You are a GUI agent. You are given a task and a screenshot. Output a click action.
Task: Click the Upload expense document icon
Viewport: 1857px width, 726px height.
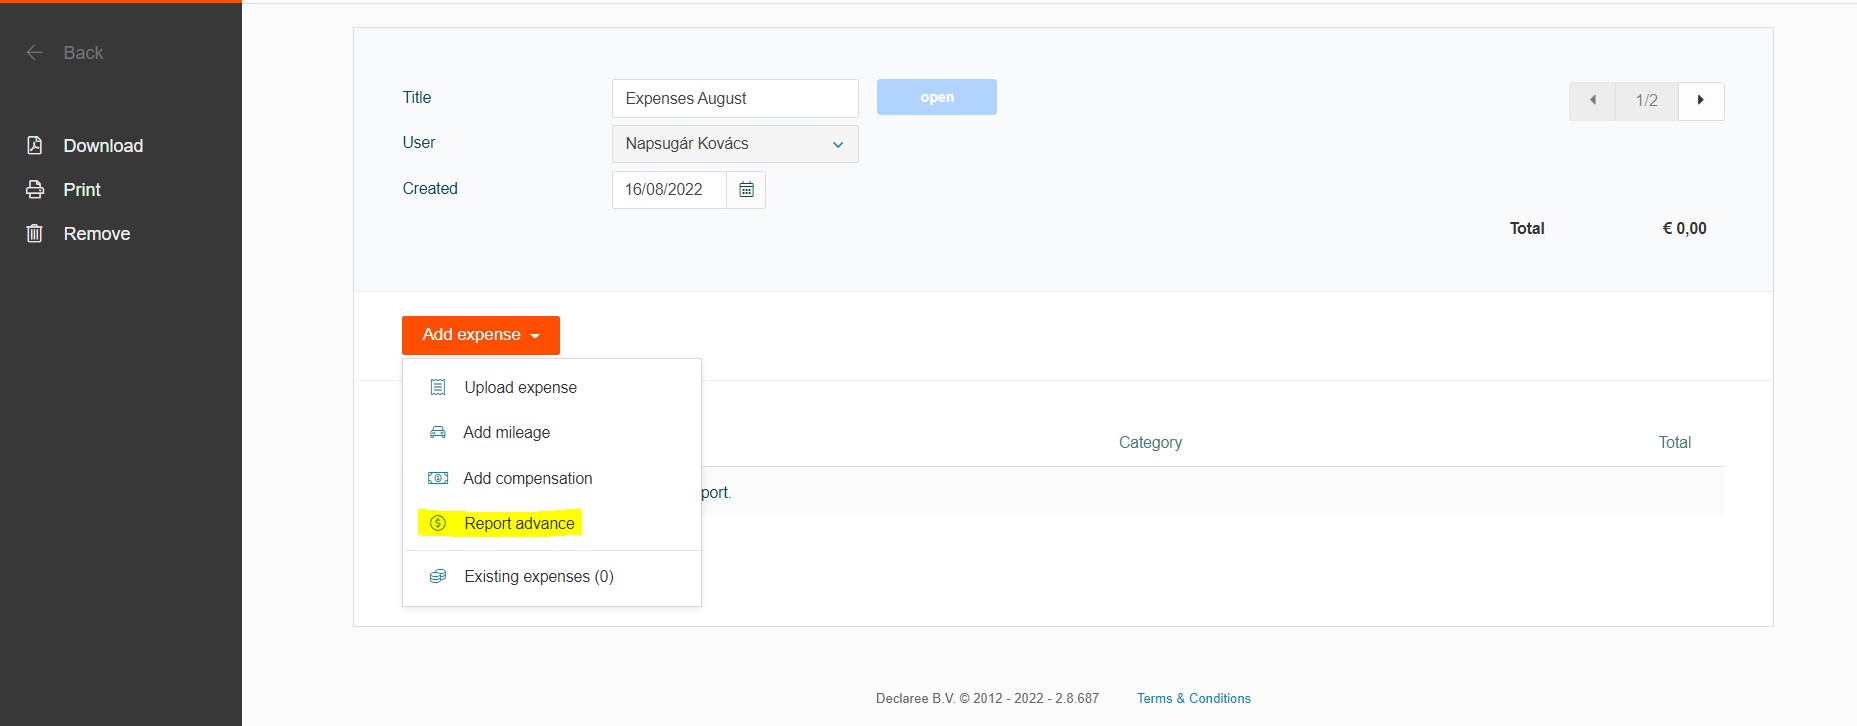pyautogui.click(x=438, y=388)
